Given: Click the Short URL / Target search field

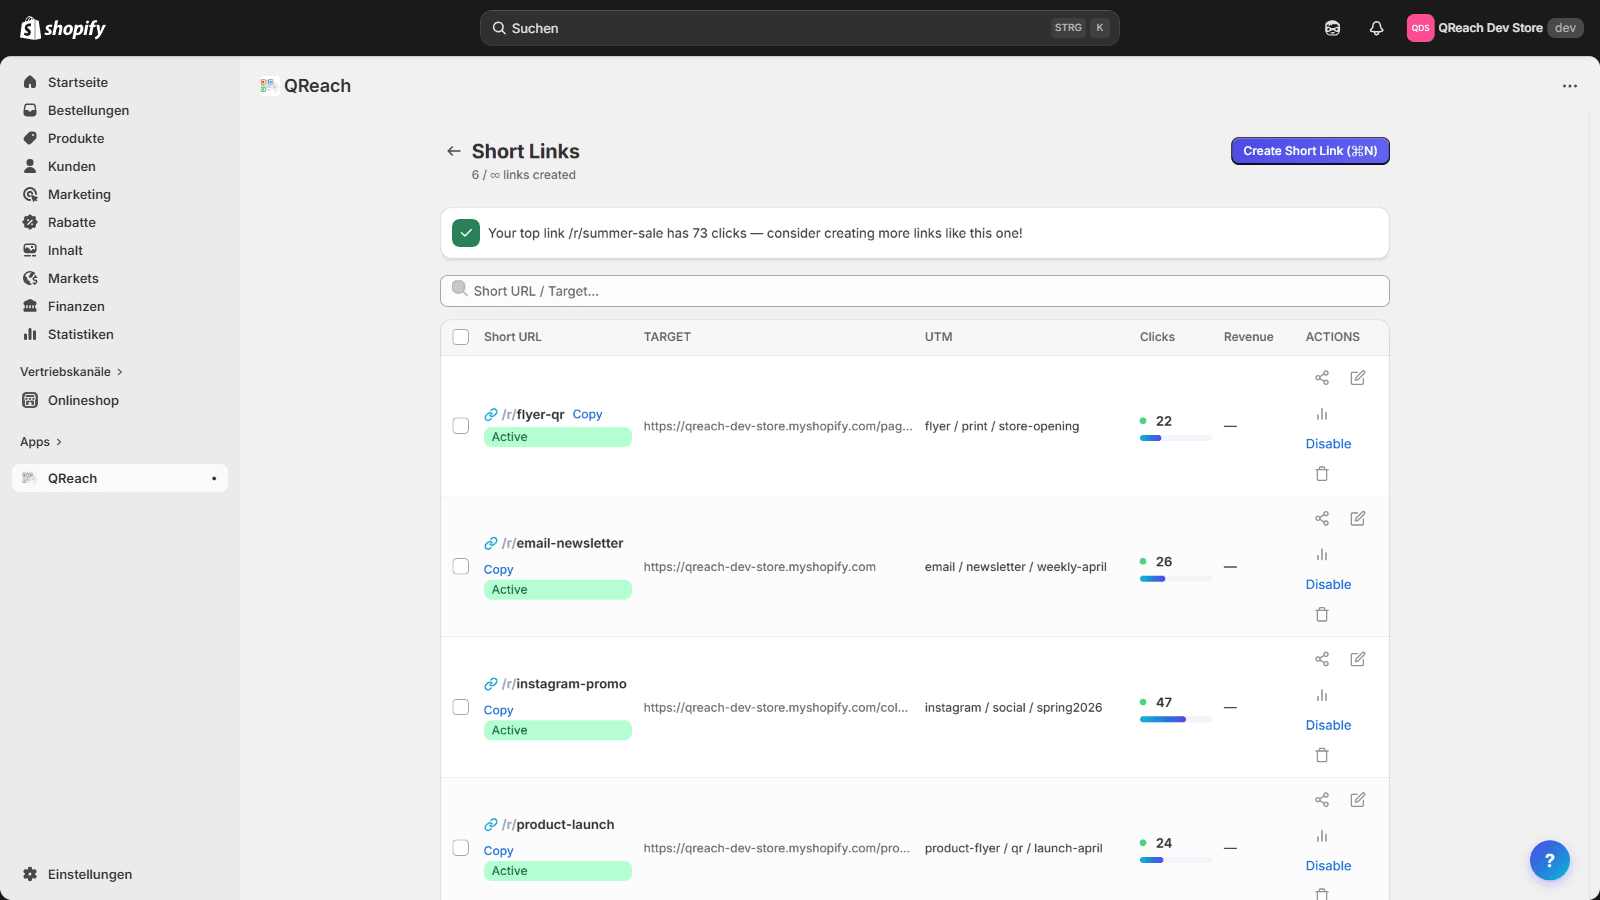Looking at the screenshot, I should pyautogui.click(x=913, y=291).
